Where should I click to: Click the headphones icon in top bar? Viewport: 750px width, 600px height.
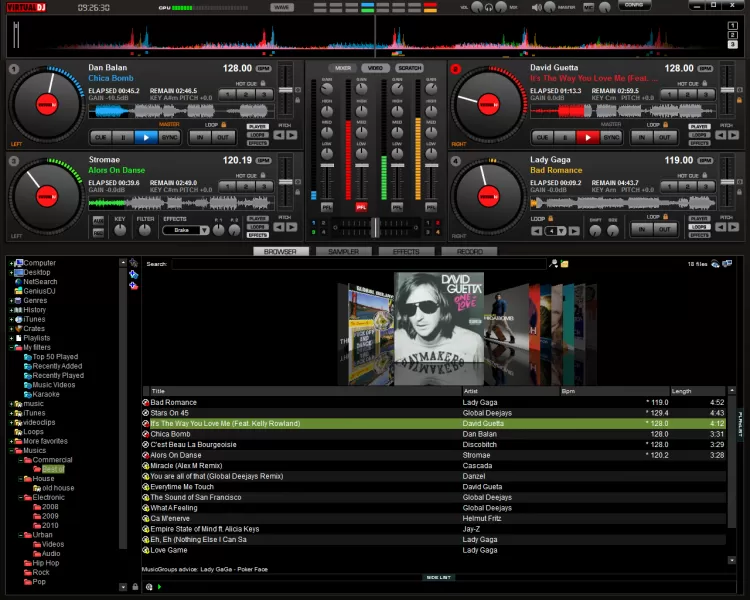tap(489, 7)
